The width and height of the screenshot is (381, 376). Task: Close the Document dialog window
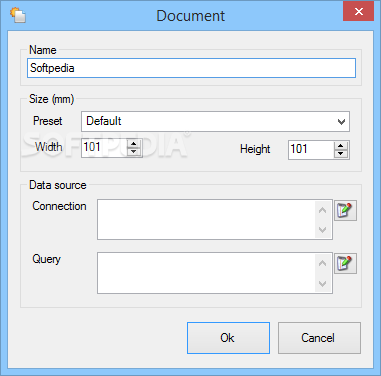tap(359, 12)
